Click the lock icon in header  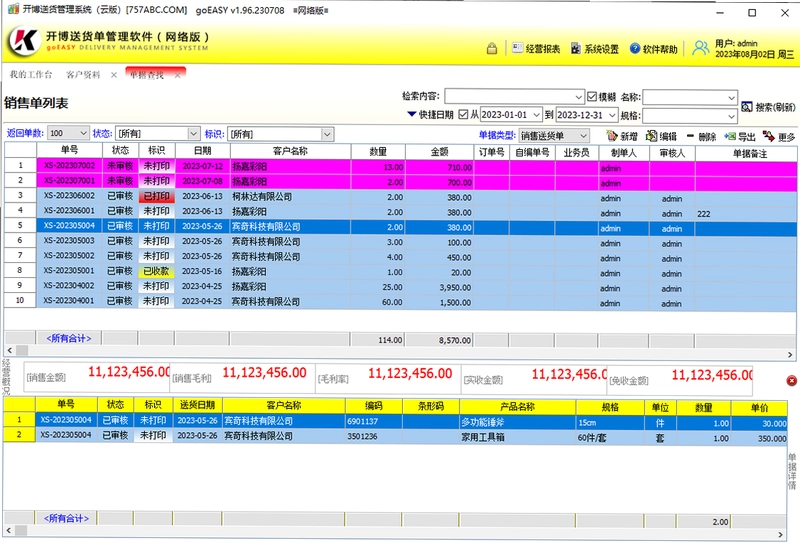coord(492,49)
